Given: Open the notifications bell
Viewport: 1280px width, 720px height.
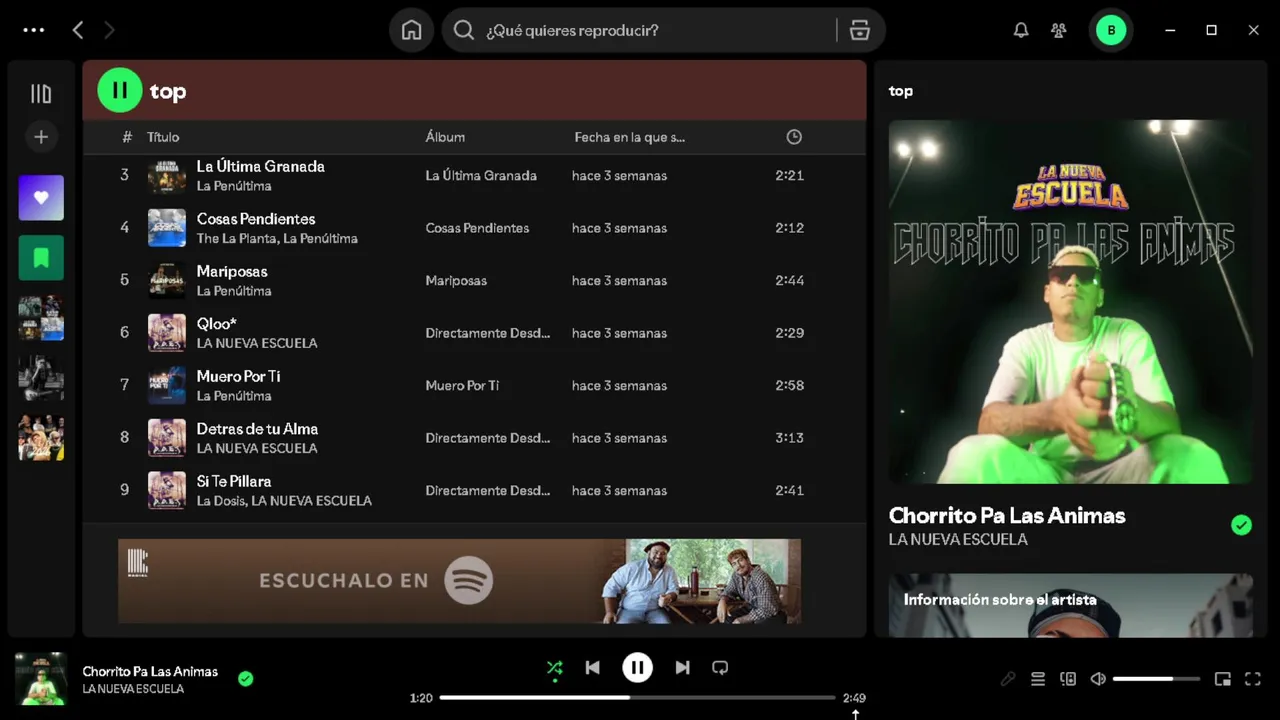Looking at the screenshot, I should [x=1021, y=30].
